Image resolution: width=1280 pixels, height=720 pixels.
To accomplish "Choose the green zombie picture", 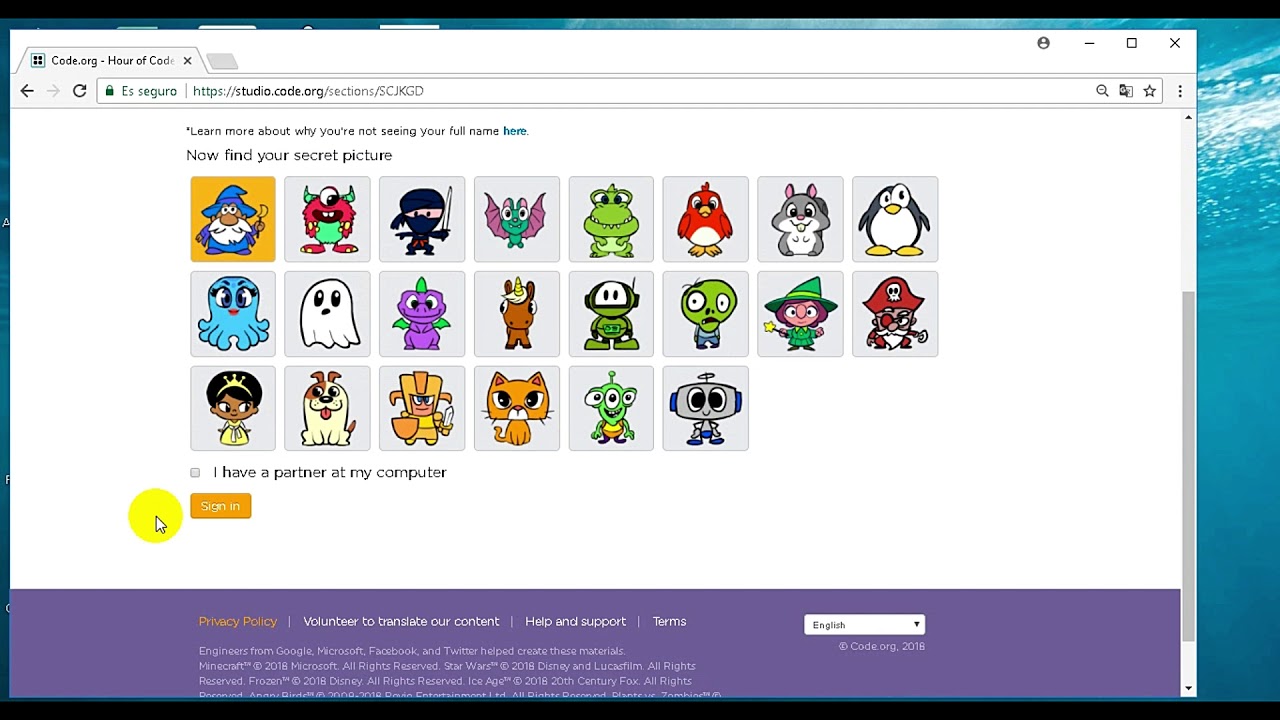I will point(705,314).
